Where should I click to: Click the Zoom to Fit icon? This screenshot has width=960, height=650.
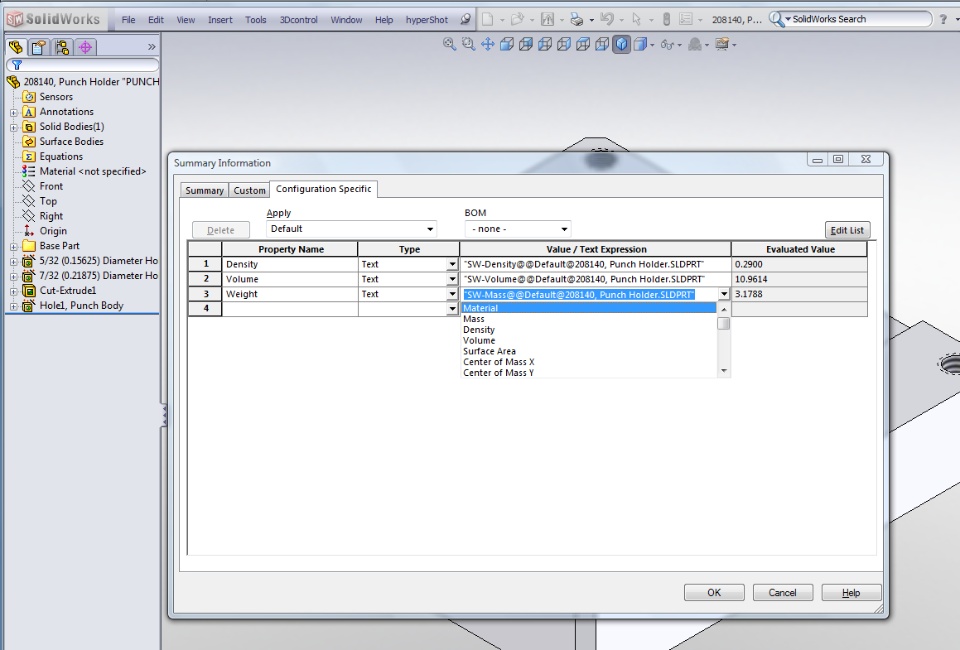[449, 44]
